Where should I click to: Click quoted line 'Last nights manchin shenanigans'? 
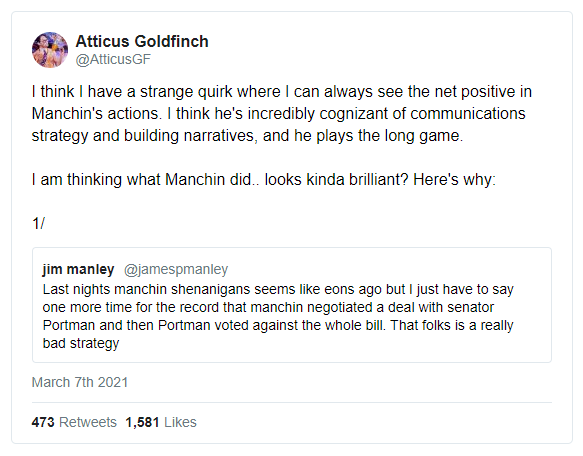pos(278,289)
